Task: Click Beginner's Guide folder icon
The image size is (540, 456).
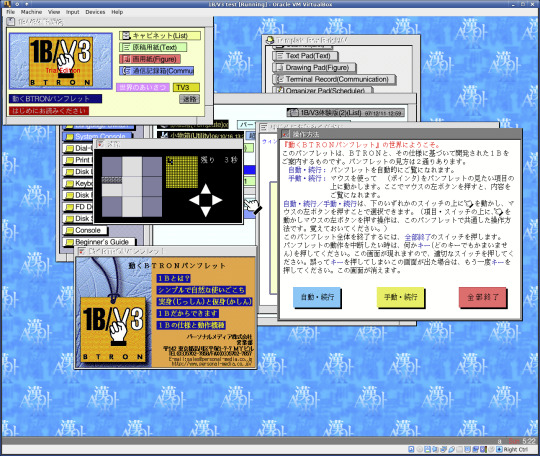Action: [x=100, y=242]
